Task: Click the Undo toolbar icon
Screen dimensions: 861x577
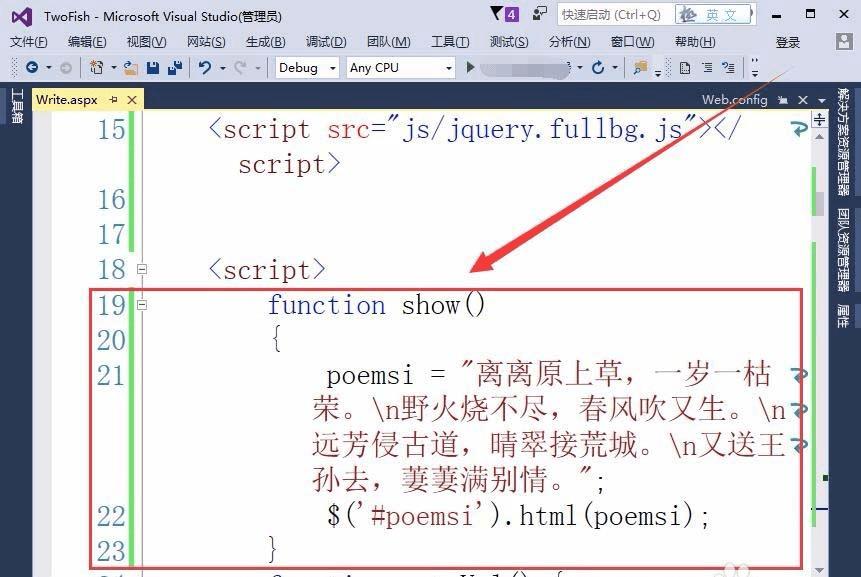Action: (205, 68)
